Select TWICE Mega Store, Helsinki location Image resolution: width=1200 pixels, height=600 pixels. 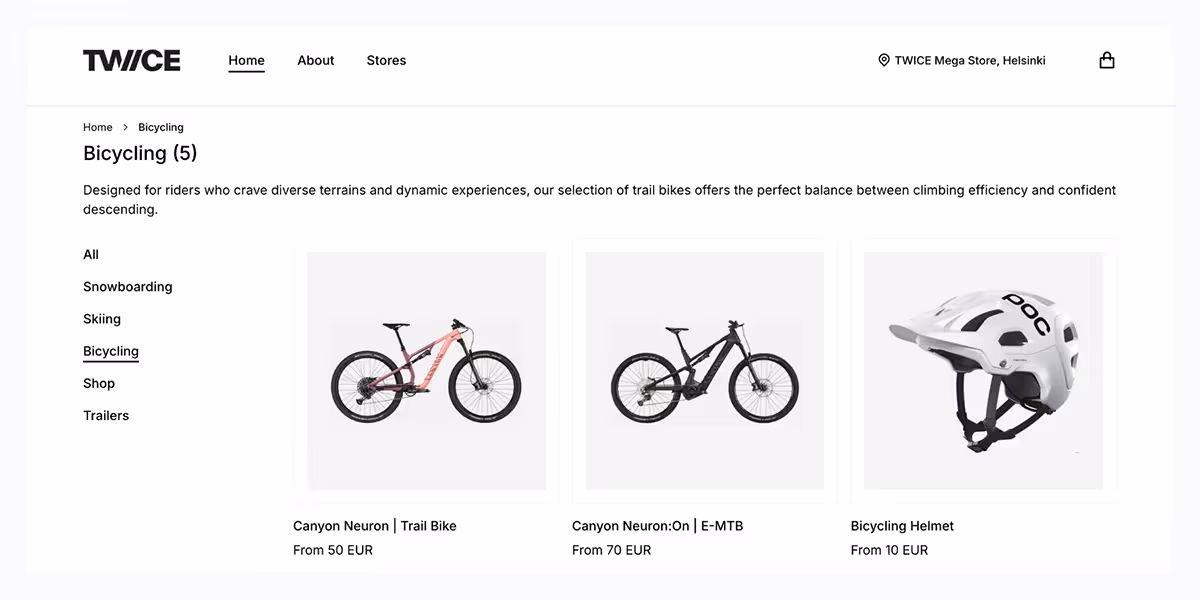969,61
